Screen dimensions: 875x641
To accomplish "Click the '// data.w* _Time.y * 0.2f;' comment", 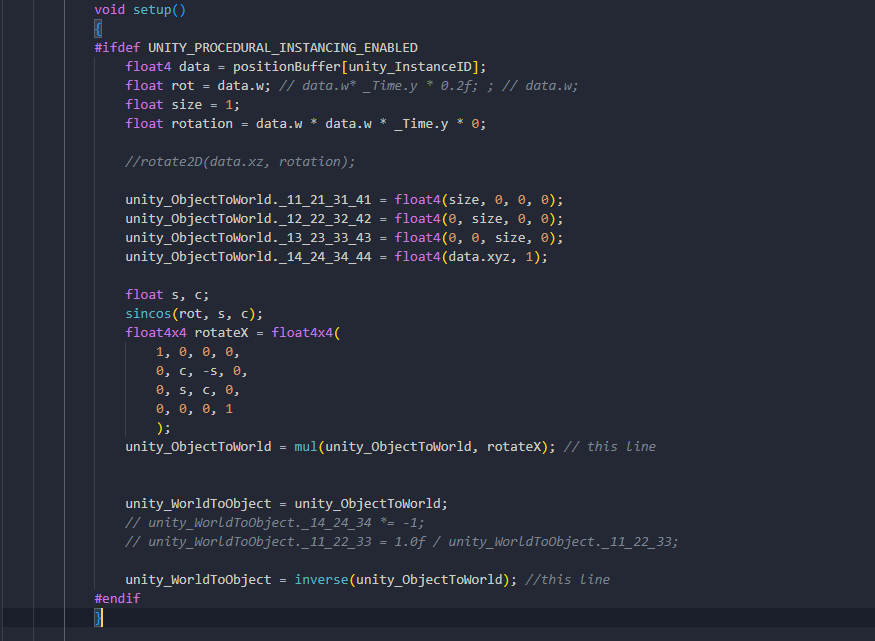I will [x=378, y=85].
